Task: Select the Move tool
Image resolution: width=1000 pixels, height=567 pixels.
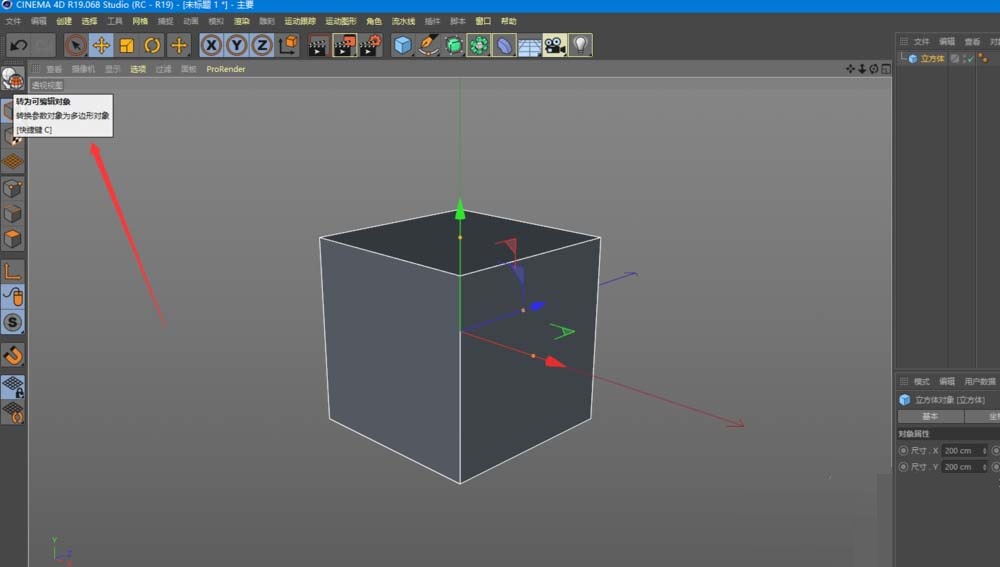Action: click(101, 45)
